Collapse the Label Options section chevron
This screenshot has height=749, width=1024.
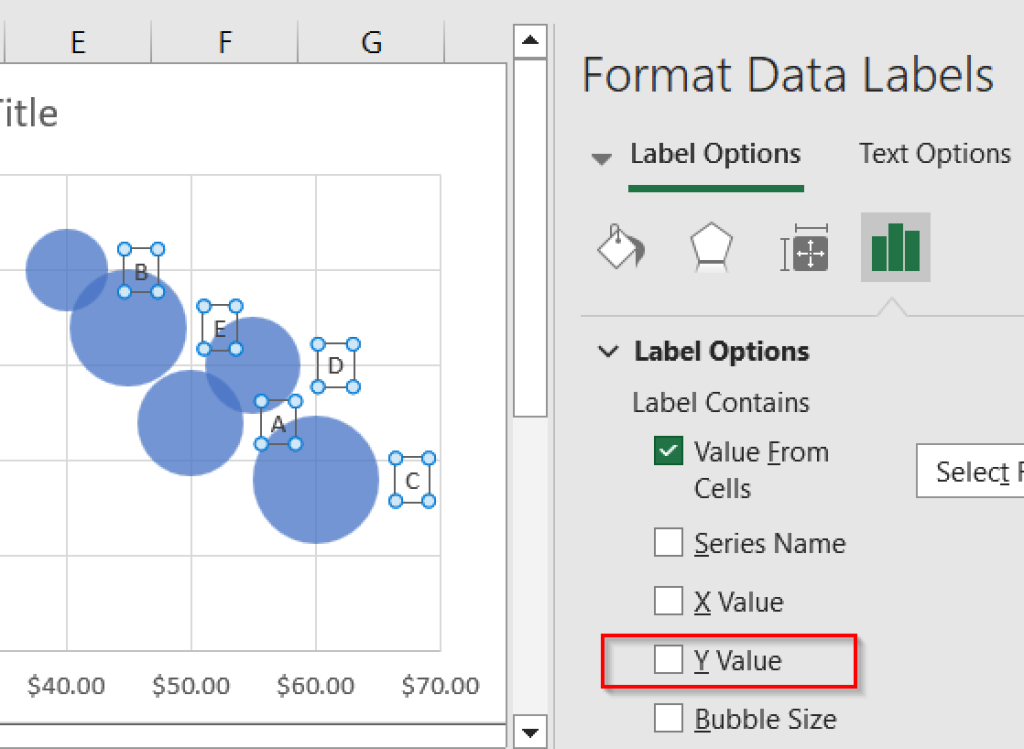(609, 351)
